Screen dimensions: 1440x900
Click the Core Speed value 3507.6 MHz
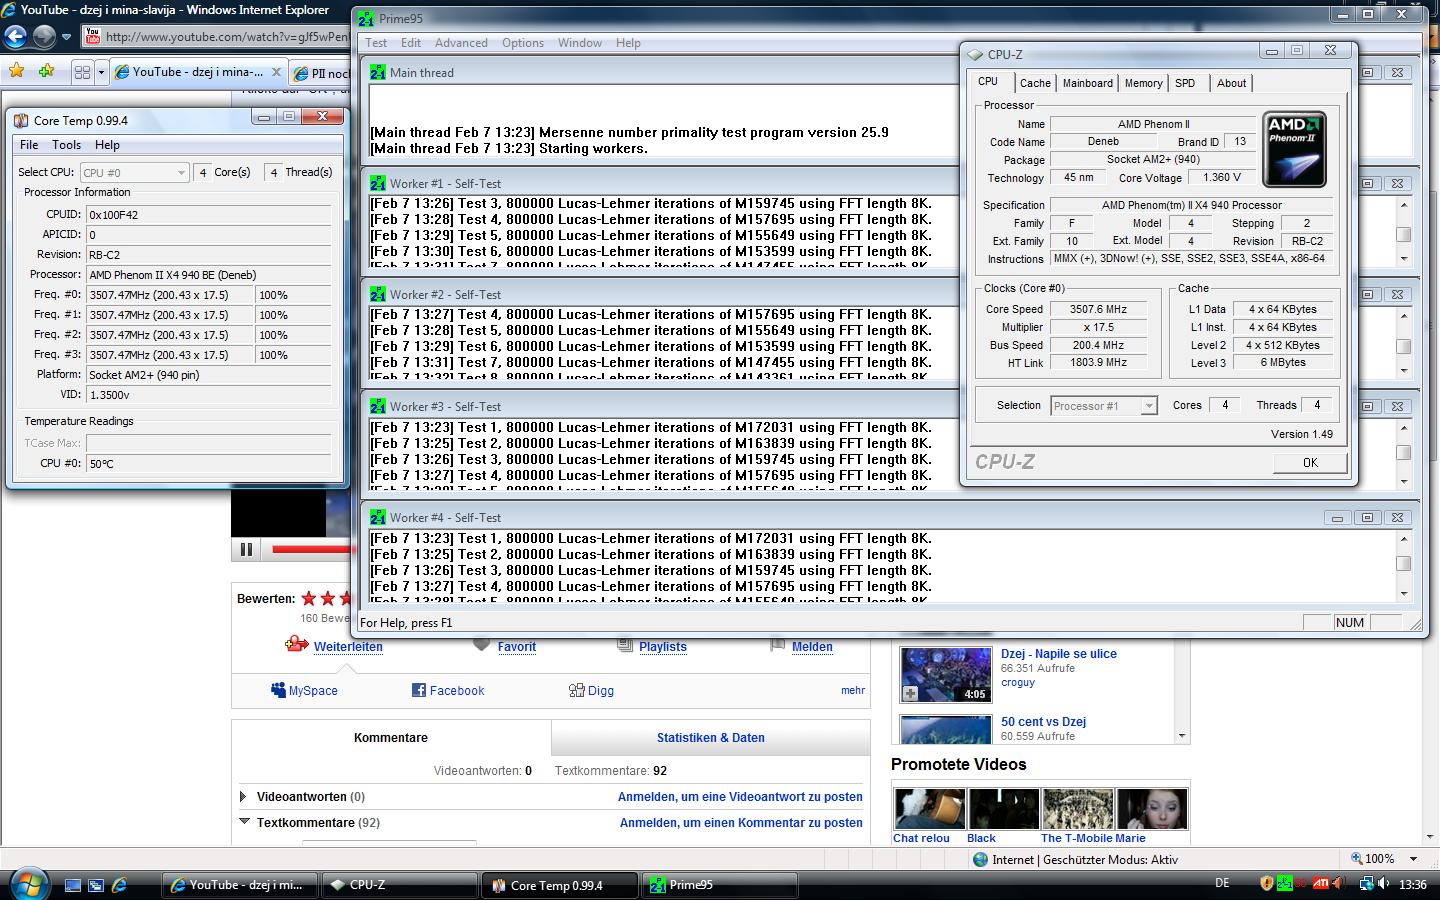click(1098, 310)
